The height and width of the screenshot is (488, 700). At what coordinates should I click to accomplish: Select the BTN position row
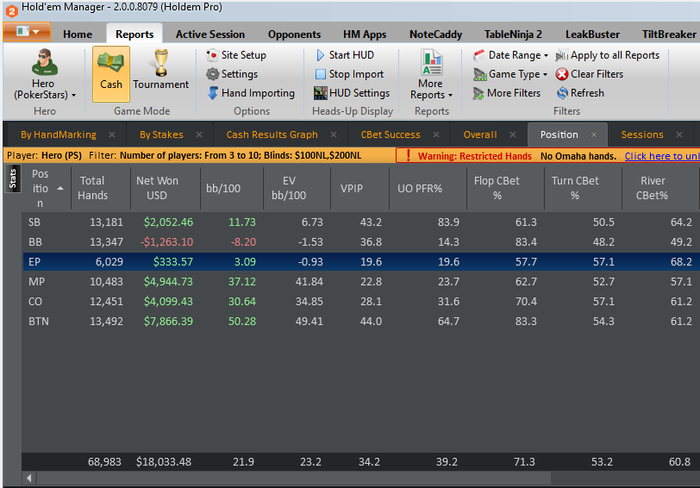pyautogui.click(x=361, y=321)
